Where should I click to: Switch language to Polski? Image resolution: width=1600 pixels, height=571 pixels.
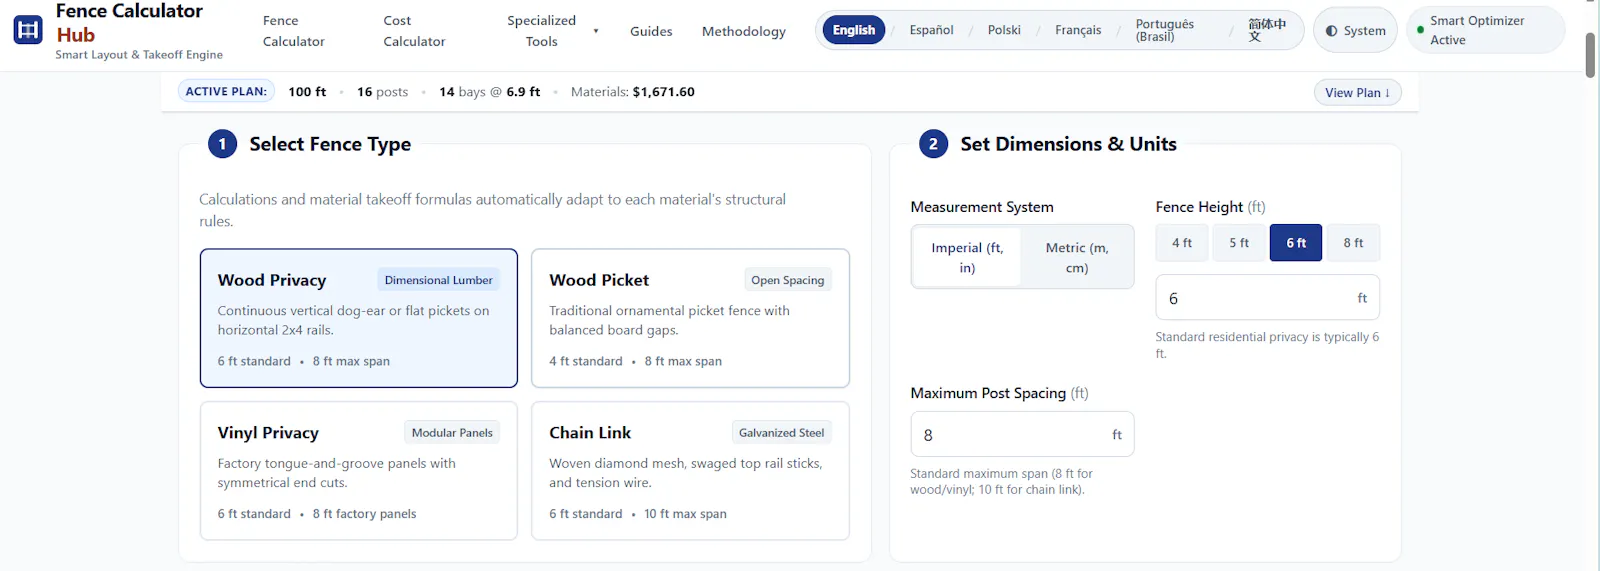coord(1004,30)
